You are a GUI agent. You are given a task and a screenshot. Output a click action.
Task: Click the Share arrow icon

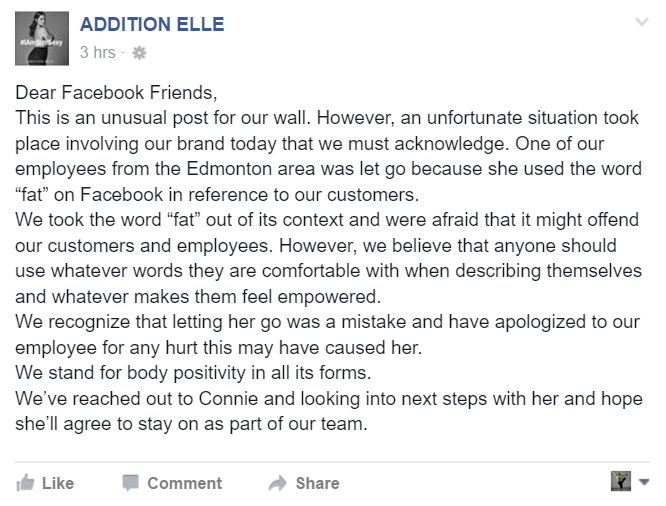point(278,483)
